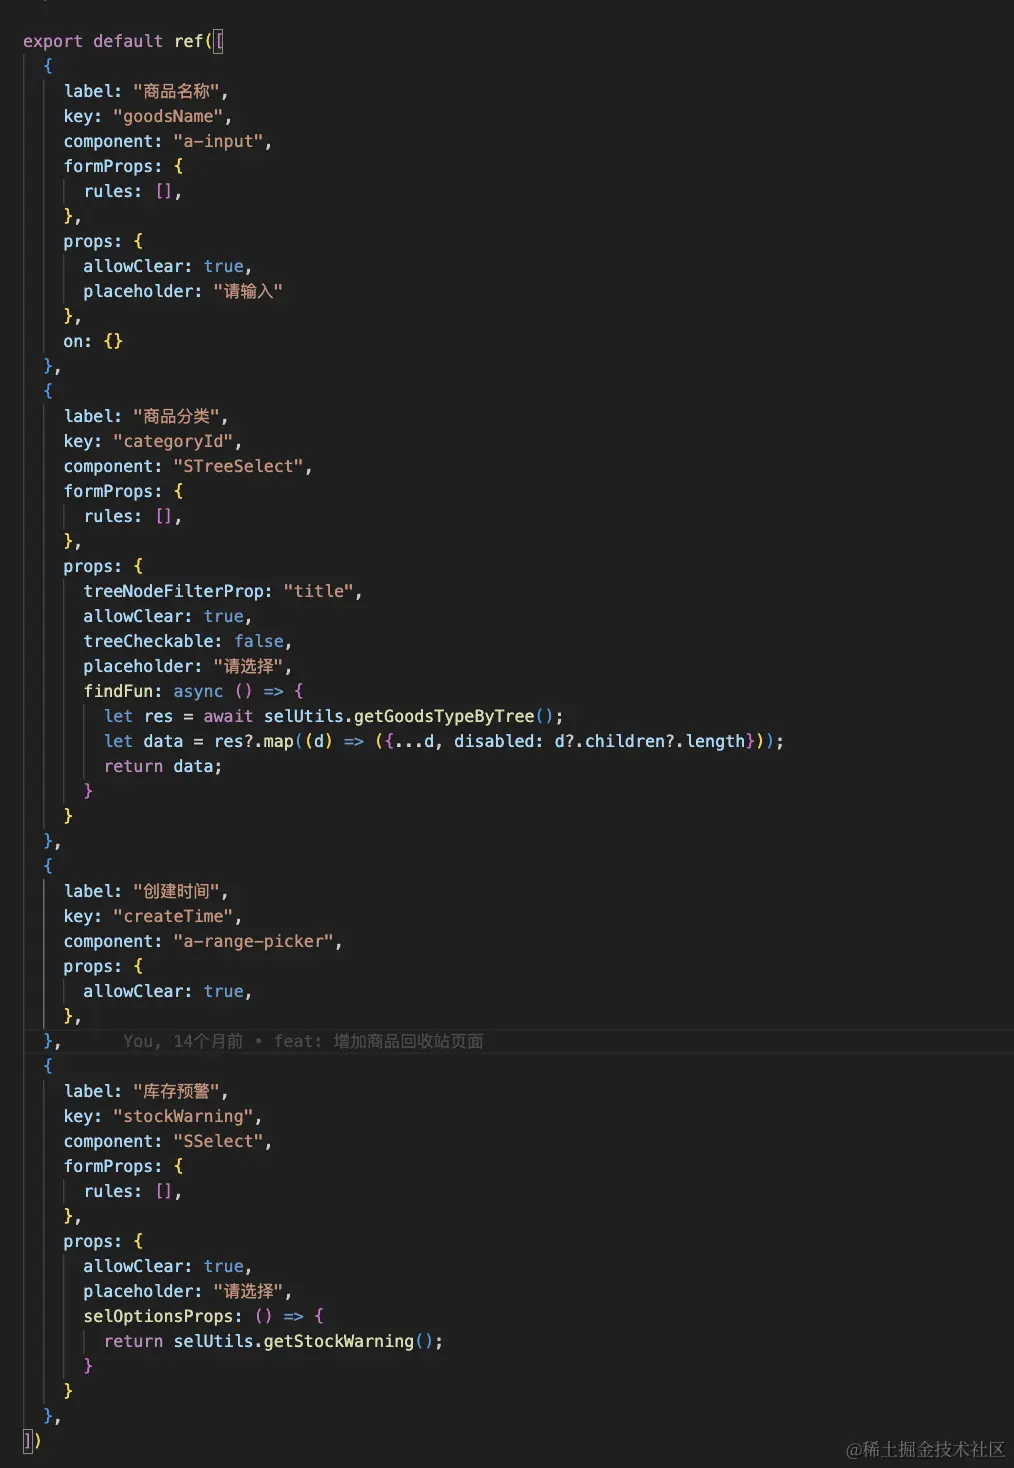Click the "ref" function call name
This screenshot has height=1468, width=1014.
point(188,41)
